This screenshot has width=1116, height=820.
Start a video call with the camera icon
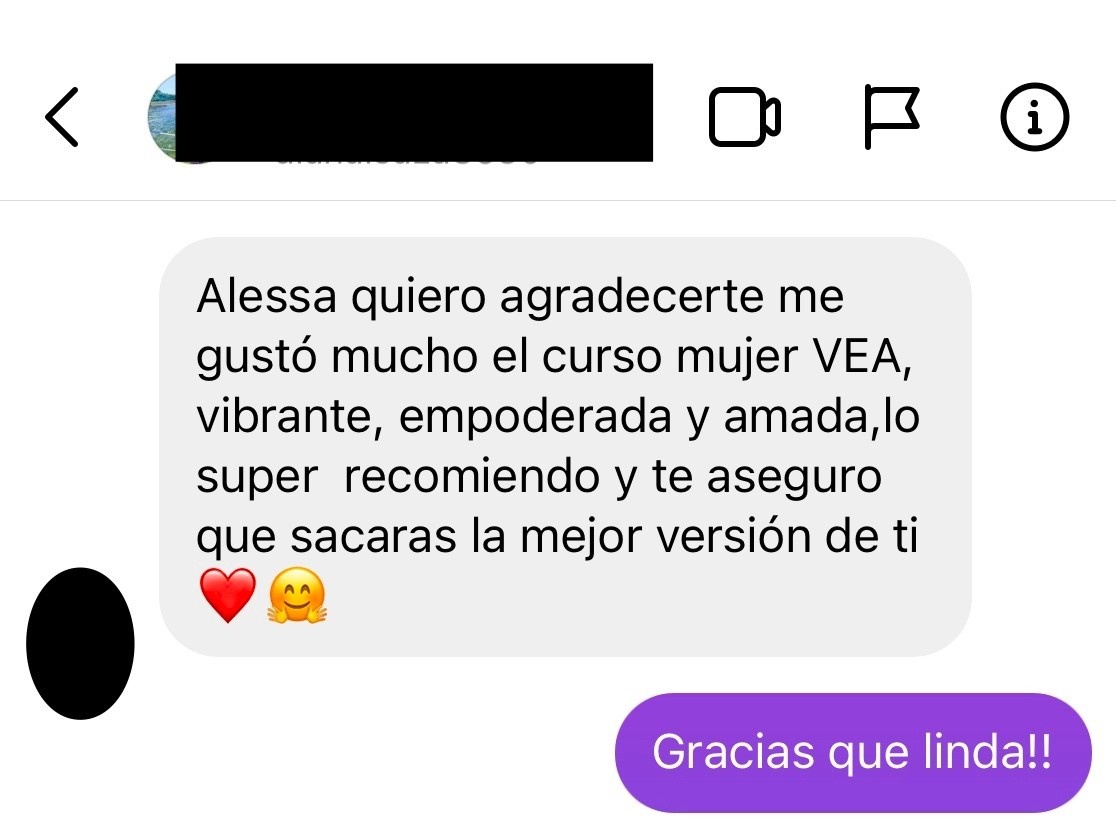744,117
